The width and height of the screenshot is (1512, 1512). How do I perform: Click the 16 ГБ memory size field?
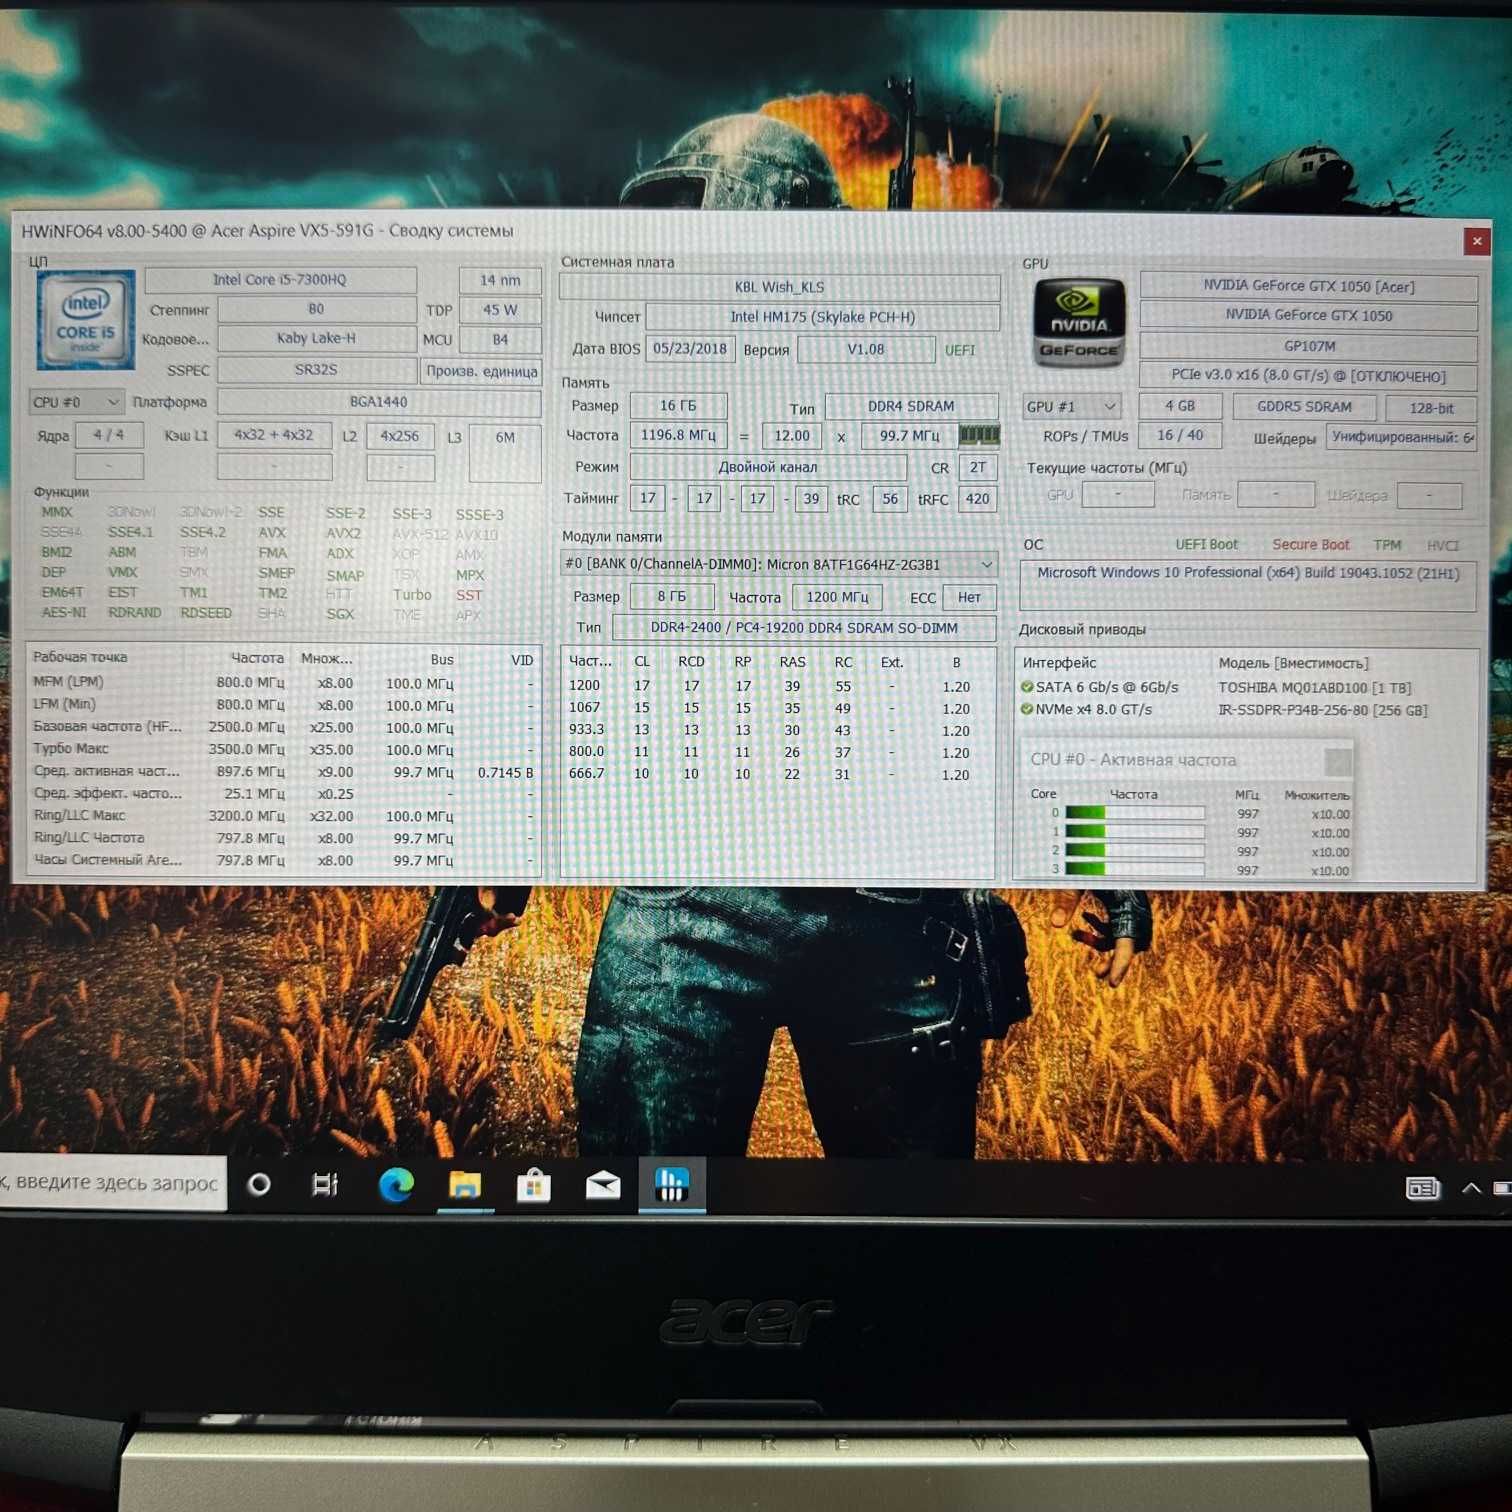[678, 406]
